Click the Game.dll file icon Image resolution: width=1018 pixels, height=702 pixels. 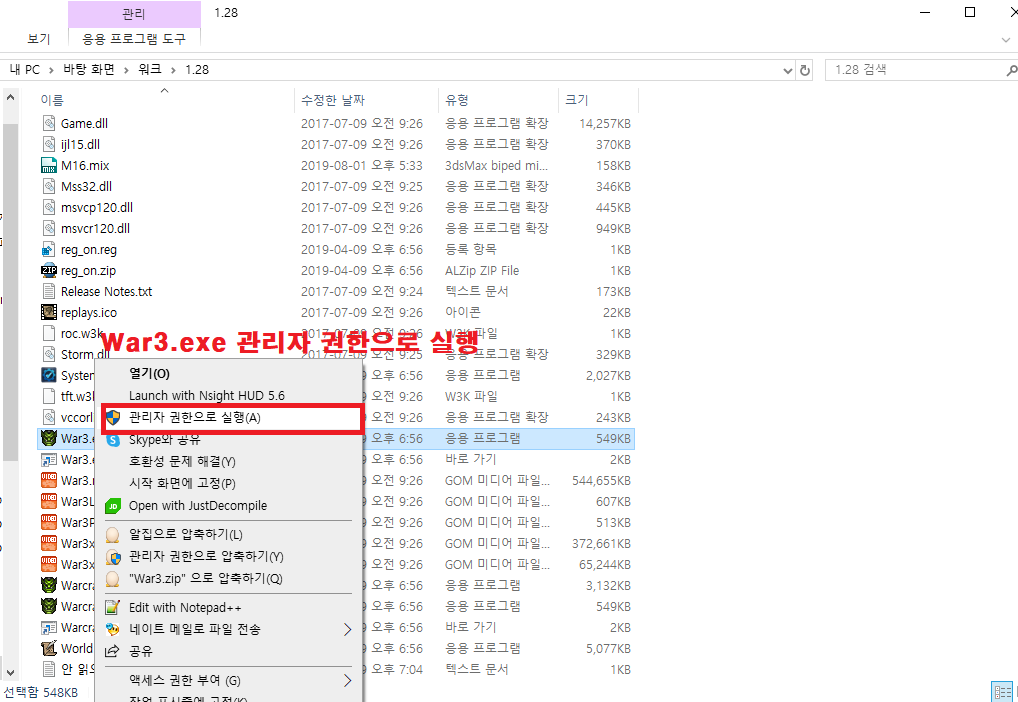pos(49,123)
